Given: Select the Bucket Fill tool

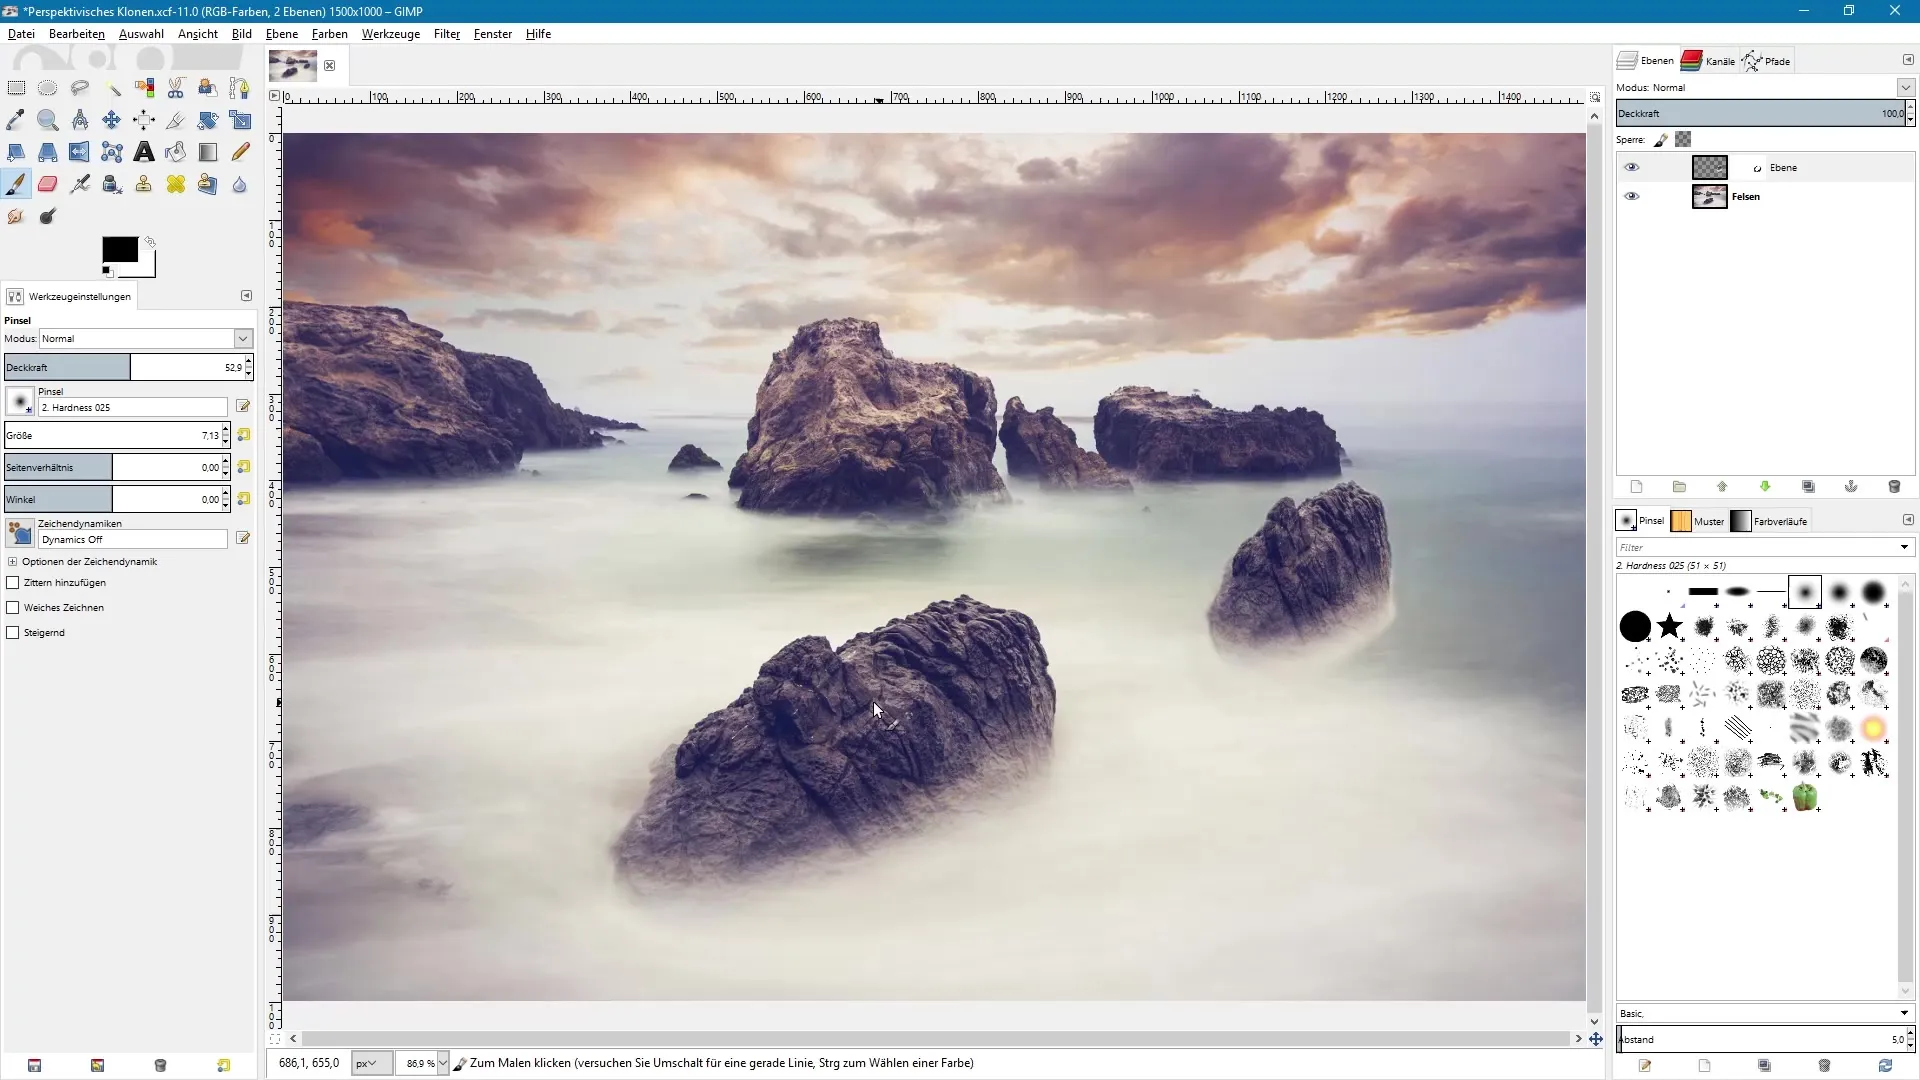Looking at the screenshot, I should 176,152.
